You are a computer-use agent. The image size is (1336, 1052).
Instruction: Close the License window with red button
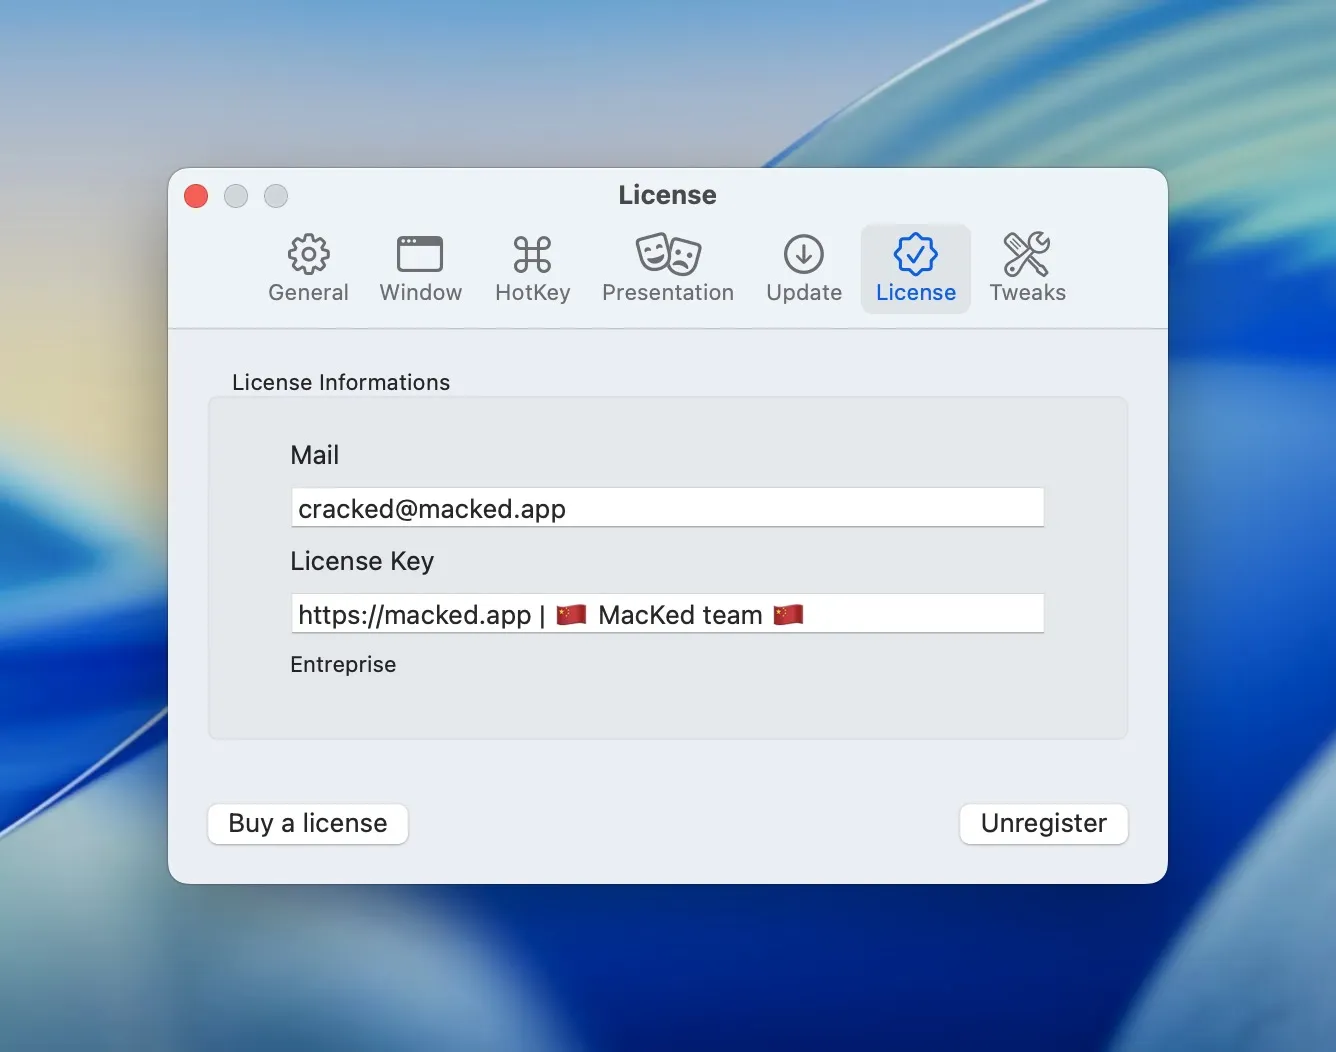[196, 196]
